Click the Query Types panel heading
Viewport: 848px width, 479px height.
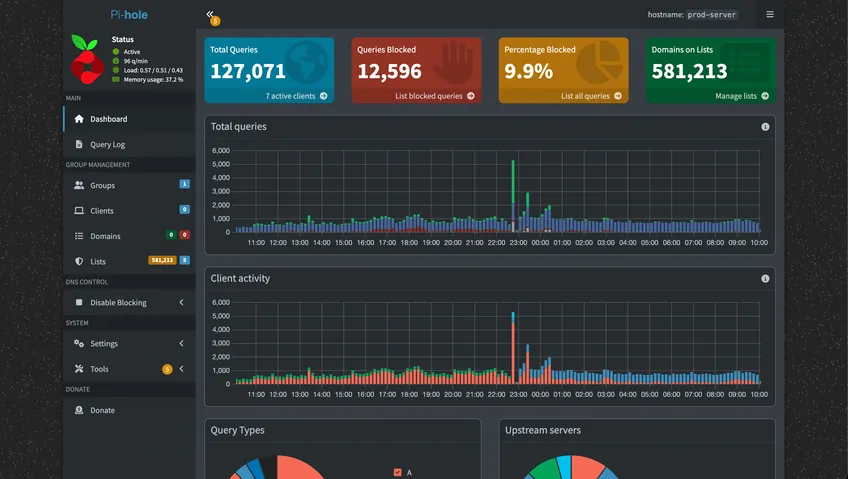tap(237, 430)
